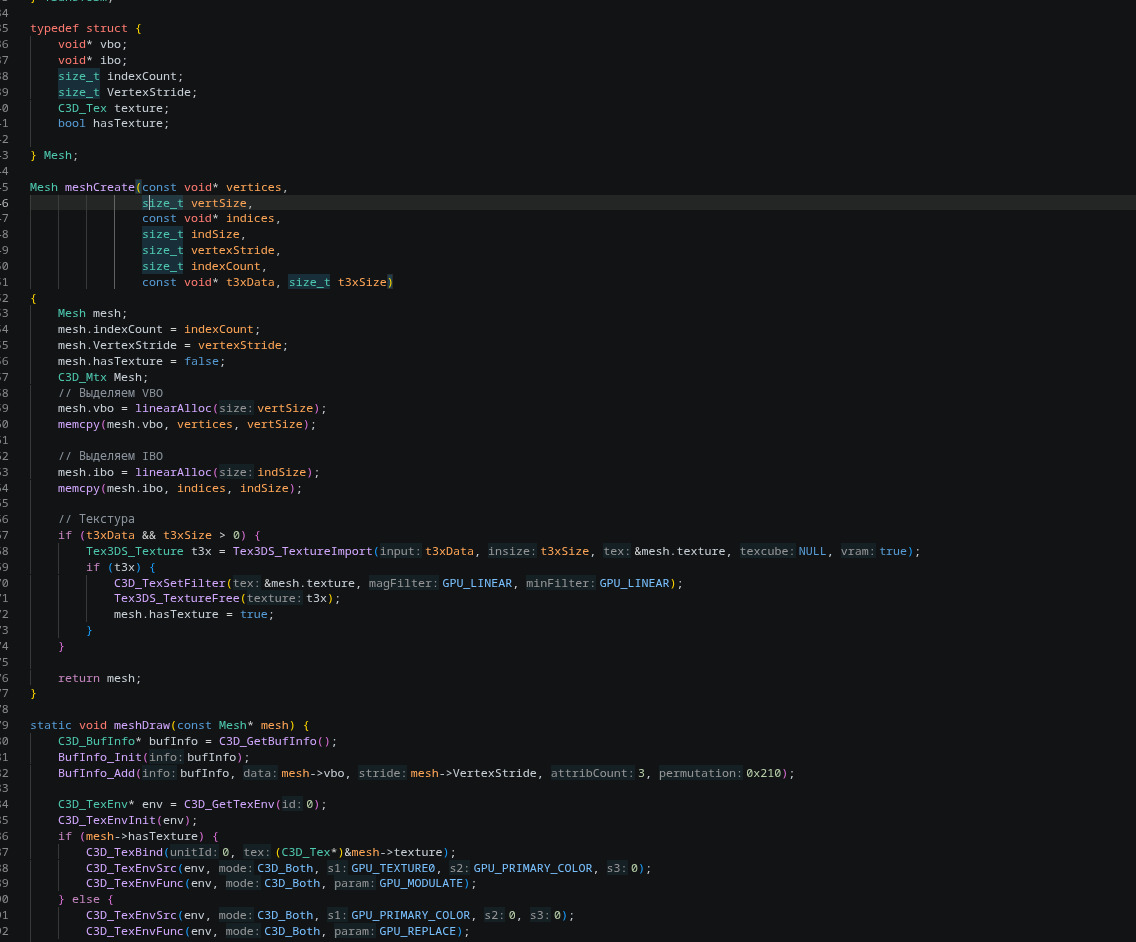This screenshot has width=1136, height=942.
Task: Click the GPU_TEXTURE0 argument
Action: 393,868
